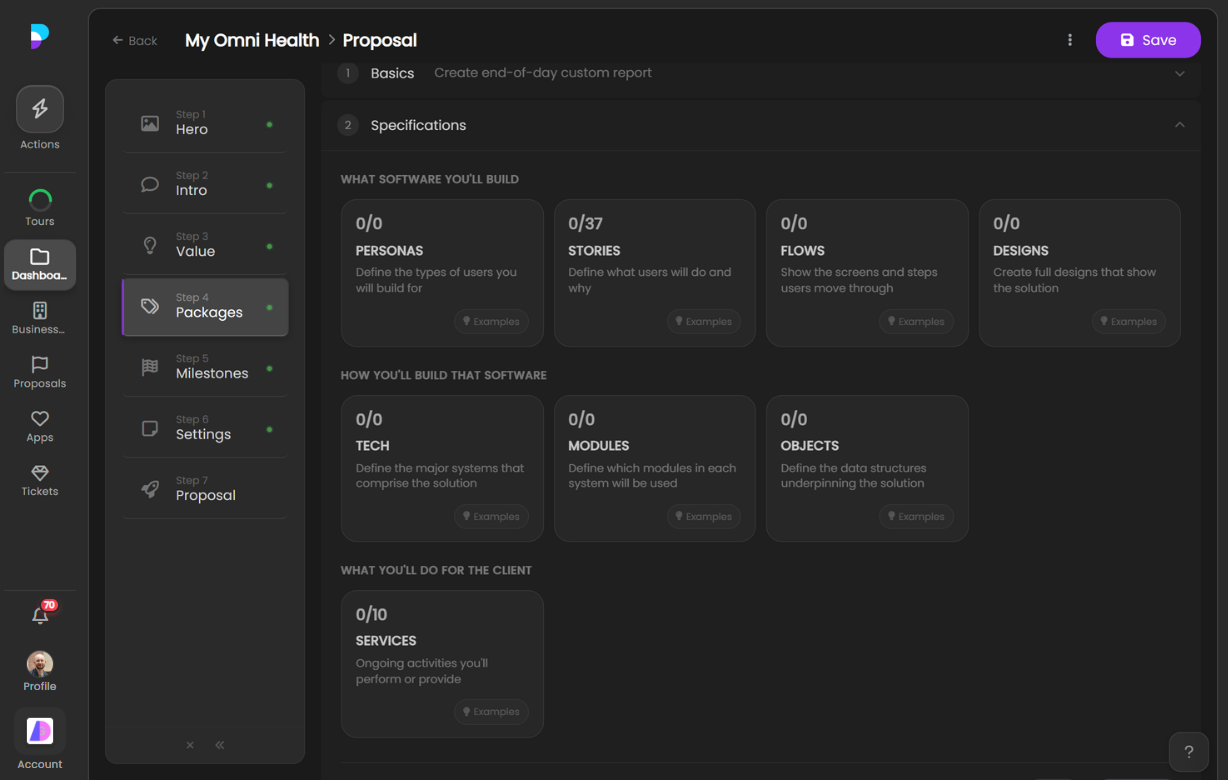Click the Actions lightning bolt icon
The image size is (1228, 780).
40,109
